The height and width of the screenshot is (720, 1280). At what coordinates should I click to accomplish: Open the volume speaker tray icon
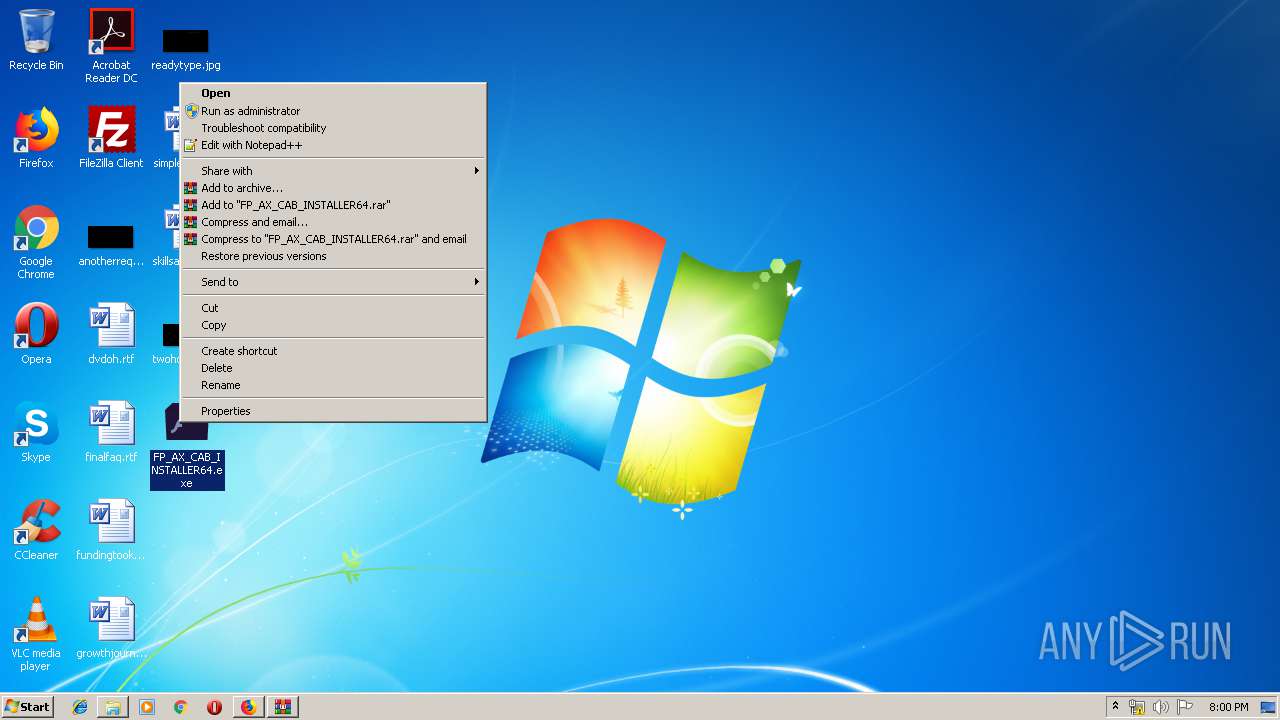coord(1161,707)
